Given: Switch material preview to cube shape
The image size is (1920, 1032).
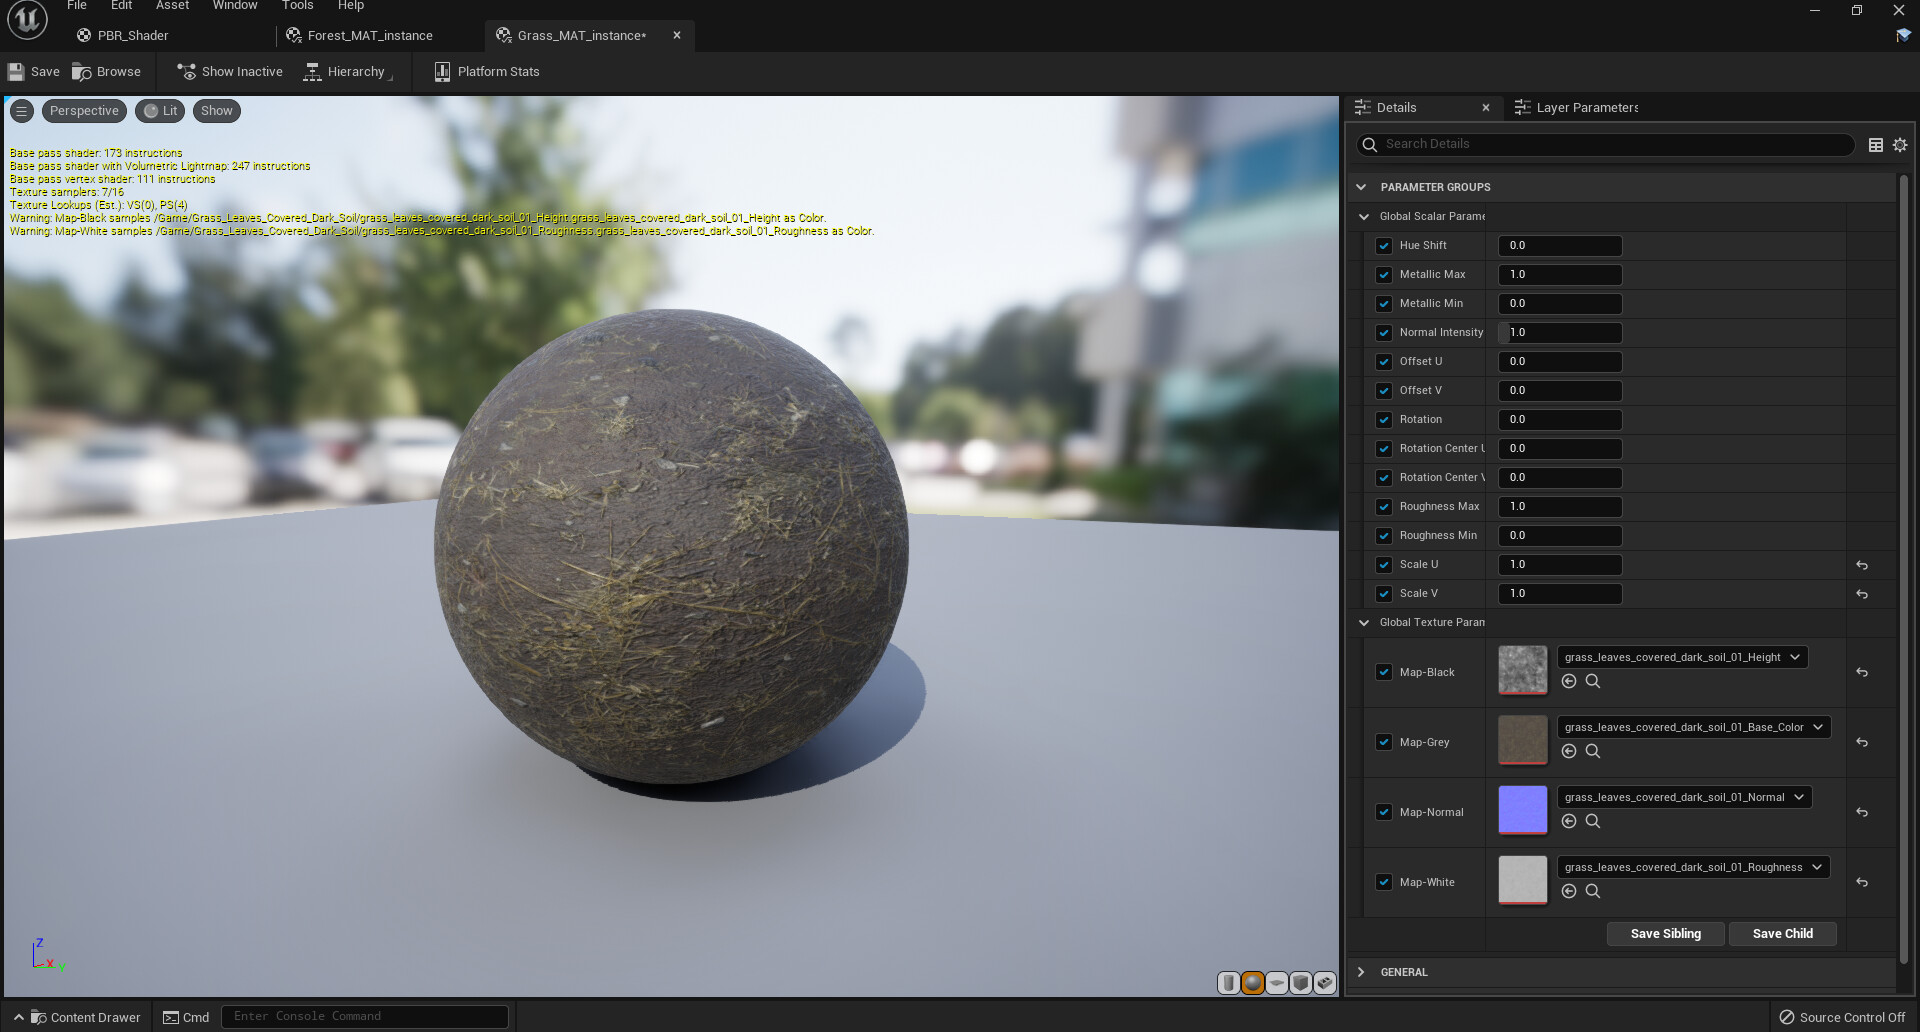Looking at the screenshot, I should coord(1301,983).
